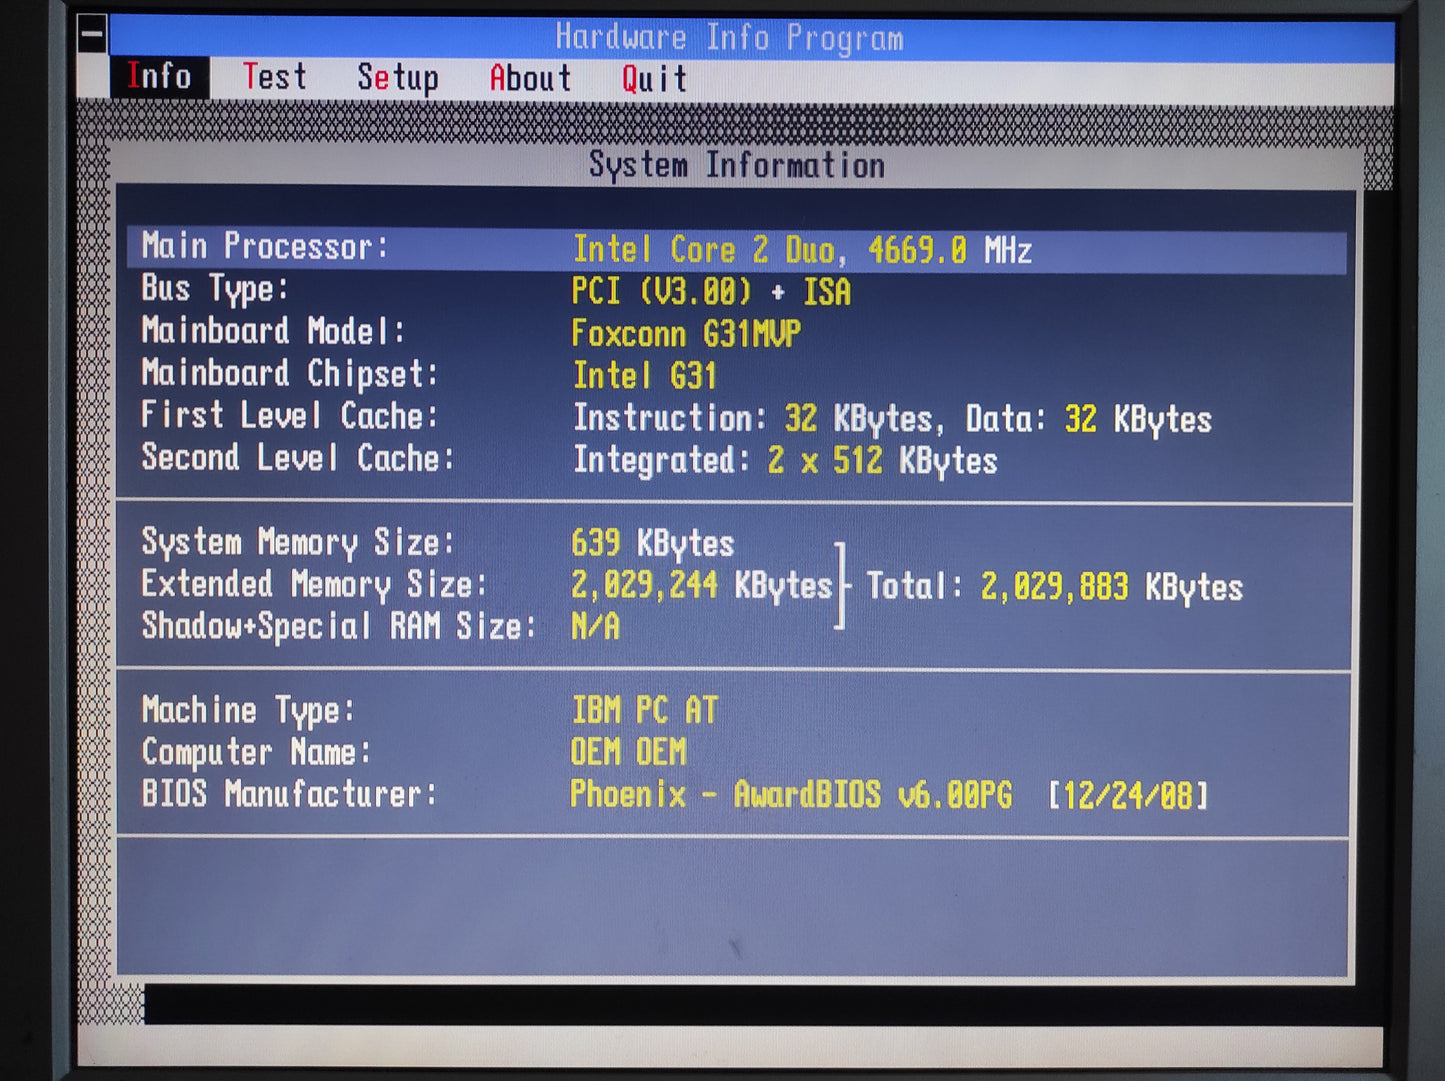Click the Extended Memory Size value
The height and width of the screenshot is (1081, 1445).
(701, 585)
